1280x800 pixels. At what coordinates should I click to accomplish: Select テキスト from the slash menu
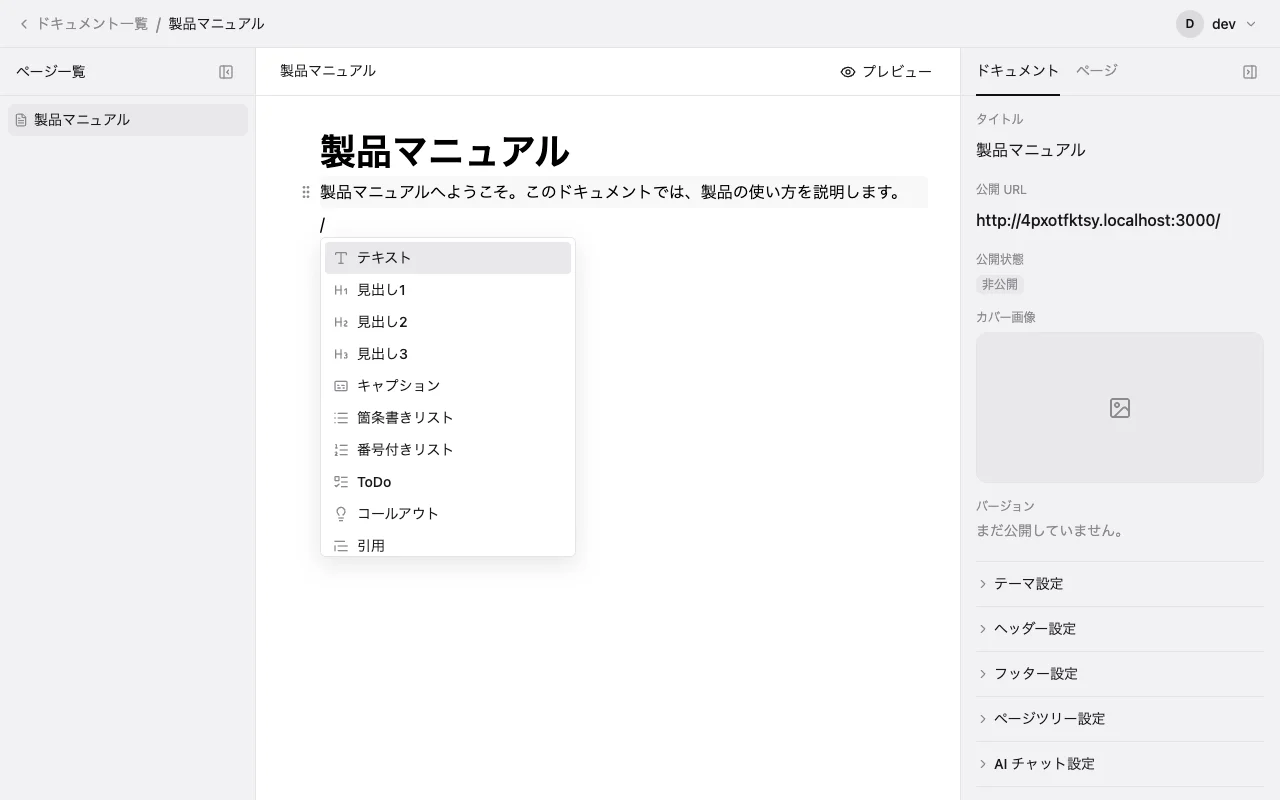[448, 258]
